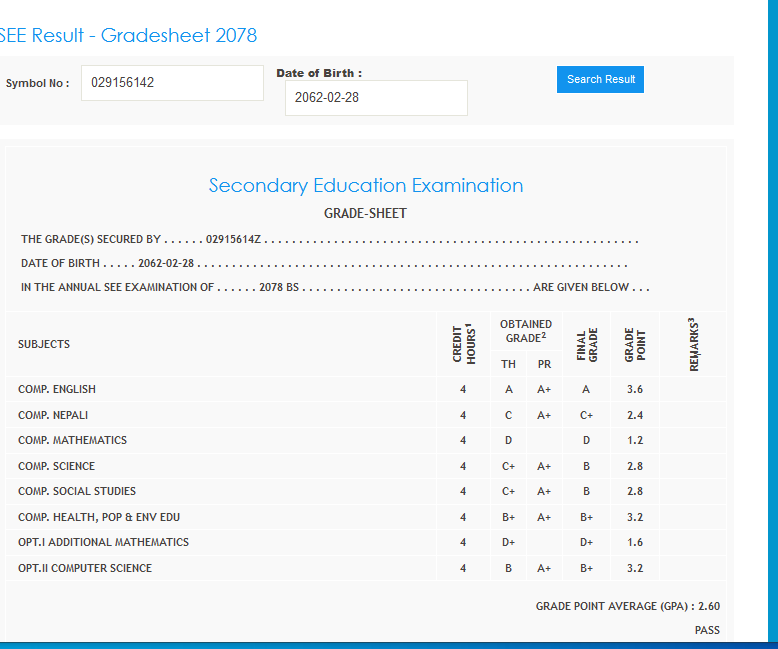The height and width of the screenshot is (649, 778).
Task: Focus the Date of Birth input field
Action: coord(376,98)
